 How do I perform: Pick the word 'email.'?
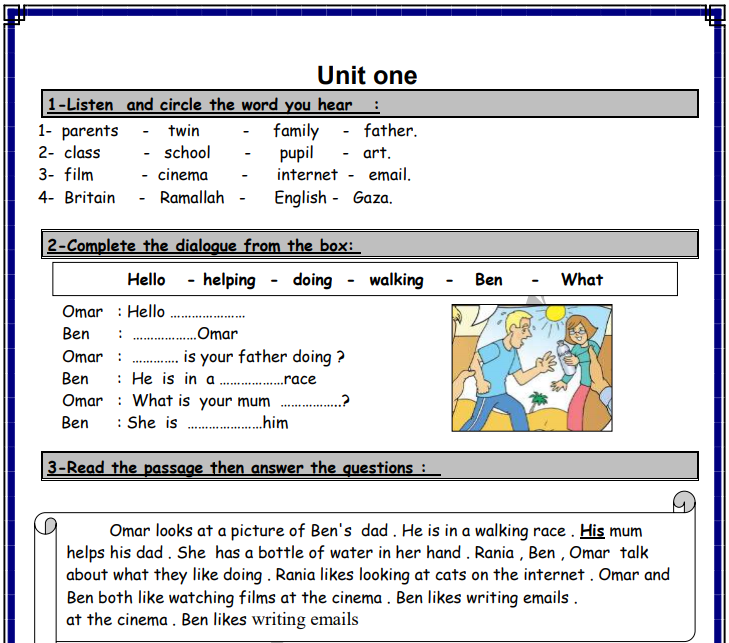390,175
